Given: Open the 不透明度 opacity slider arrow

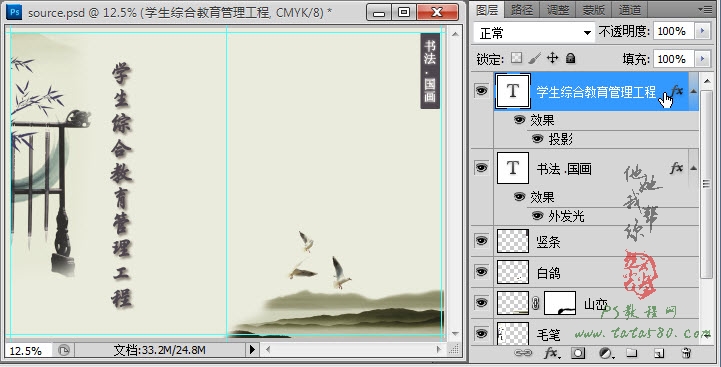Looking at the screenshot, I should point(702,31).
